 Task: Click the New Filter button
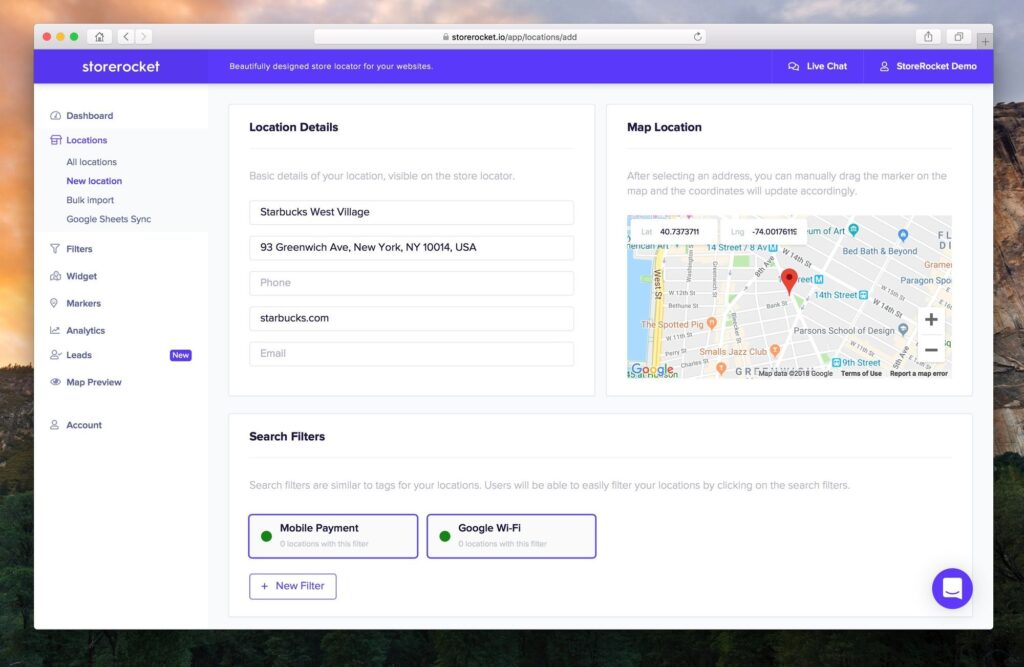tap(292, 586)
